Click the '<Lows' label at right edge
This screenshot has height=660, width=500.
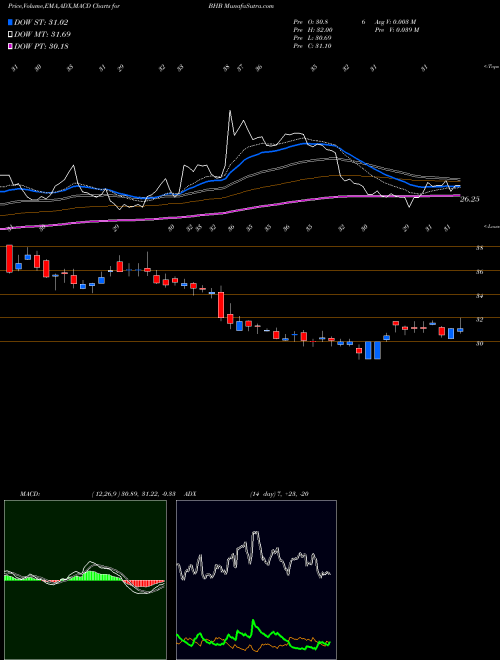491,226
